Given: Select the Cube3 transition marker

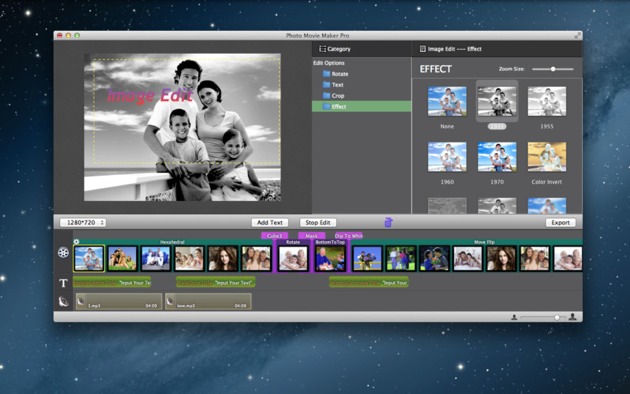Looking at the screenshot, I should click(274, 236).
